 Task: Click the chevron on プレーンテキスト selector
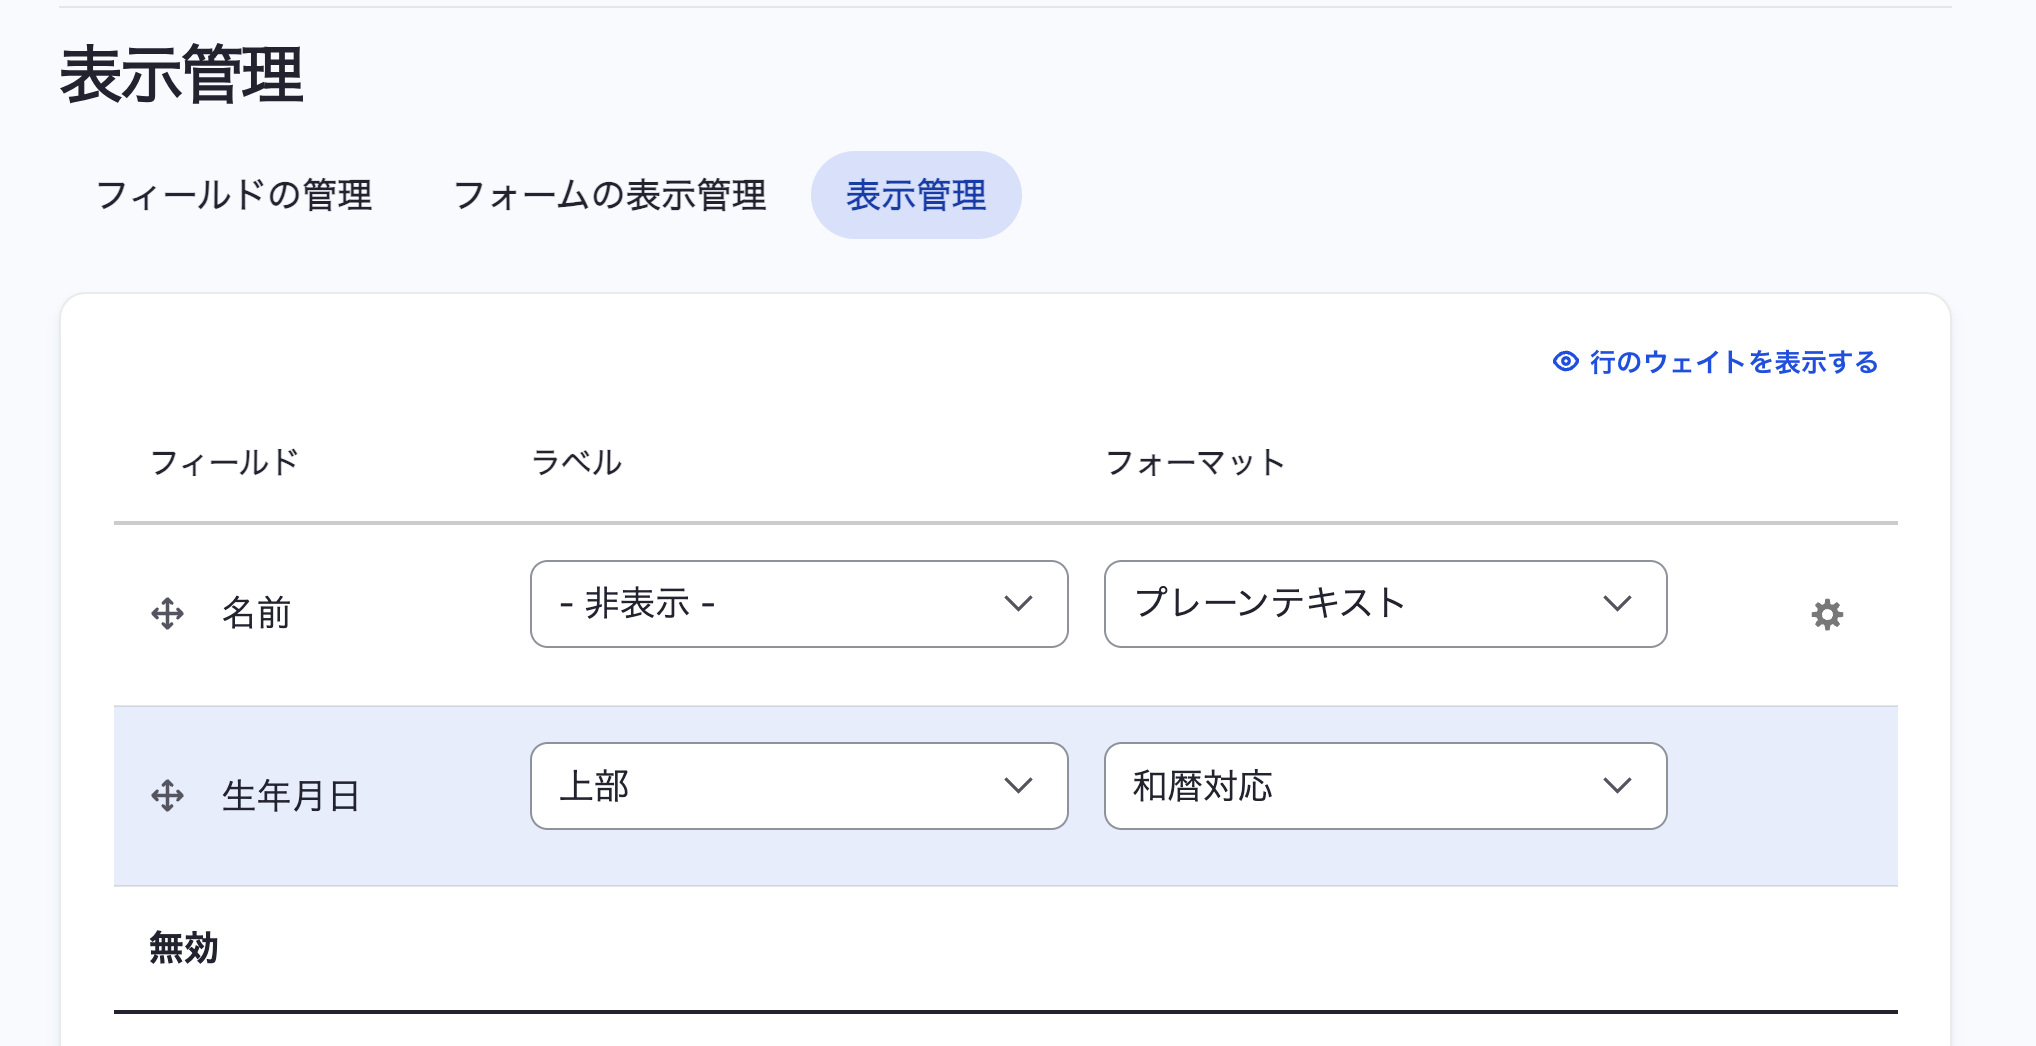tap(1617, 604)
